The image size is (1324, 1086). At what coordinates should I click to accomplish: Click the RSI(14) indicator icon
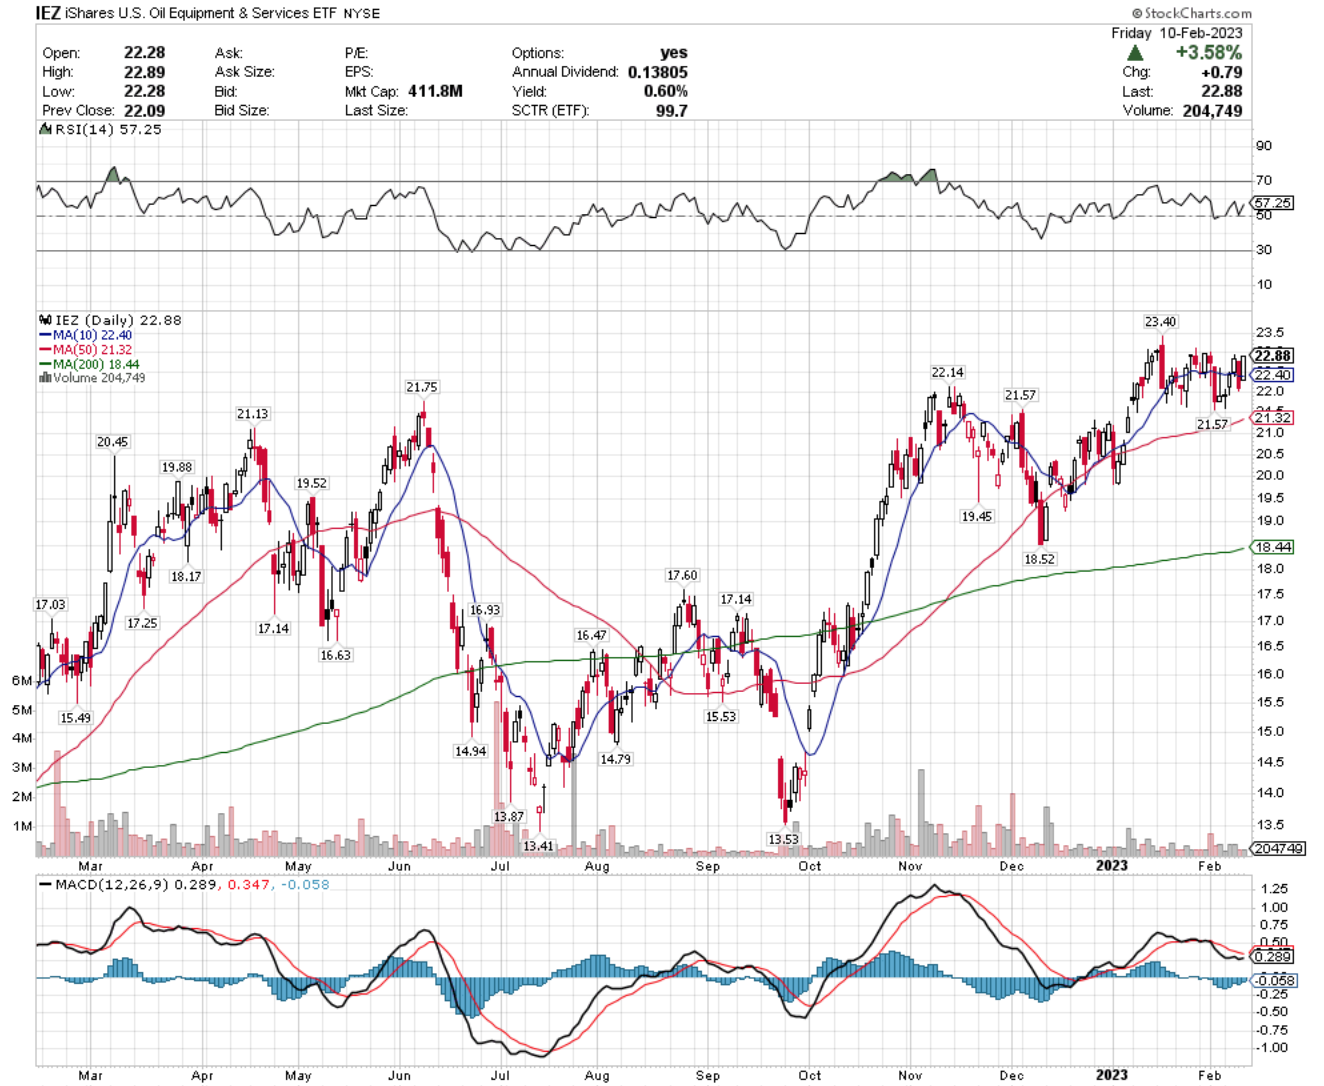43,130
